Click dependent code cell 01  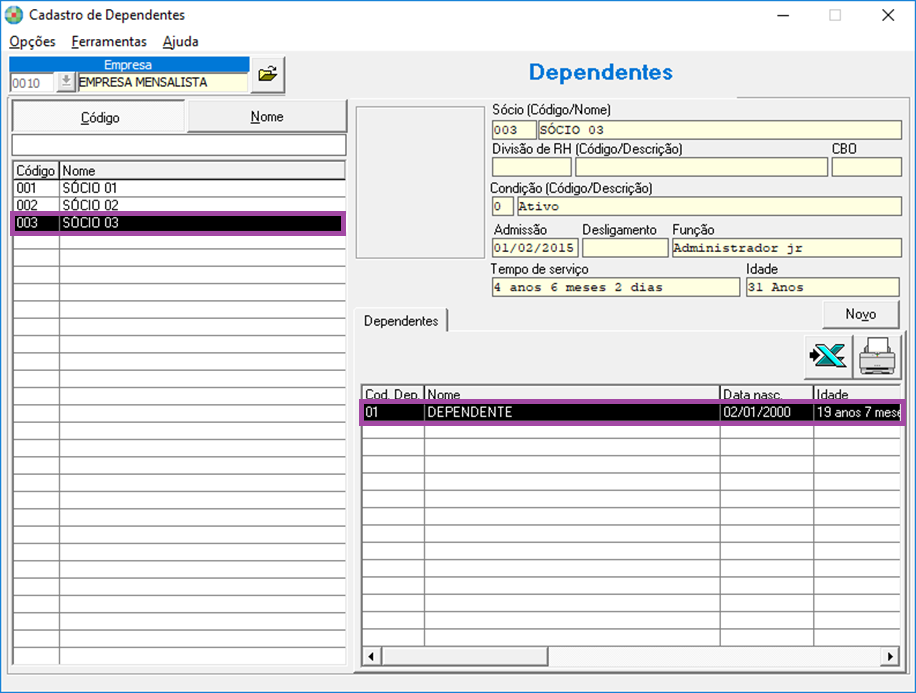pos(393,413)
